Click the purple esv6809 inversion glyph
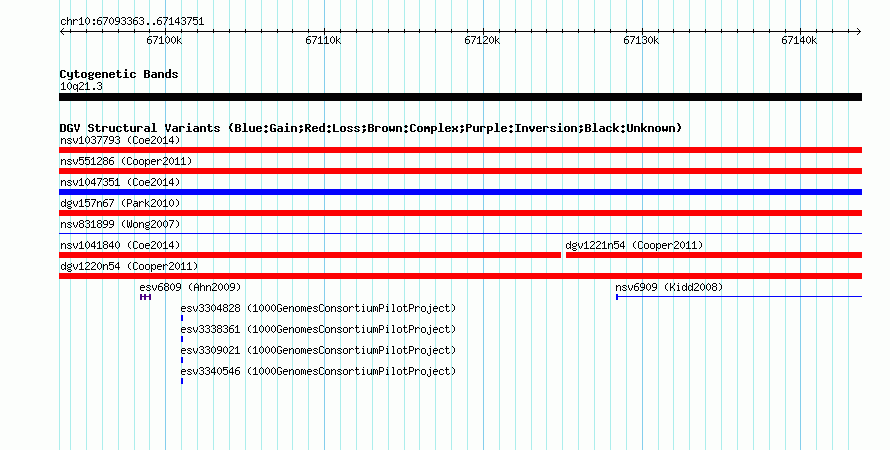This screenshot has width=890, height=450. coord(145,297)
